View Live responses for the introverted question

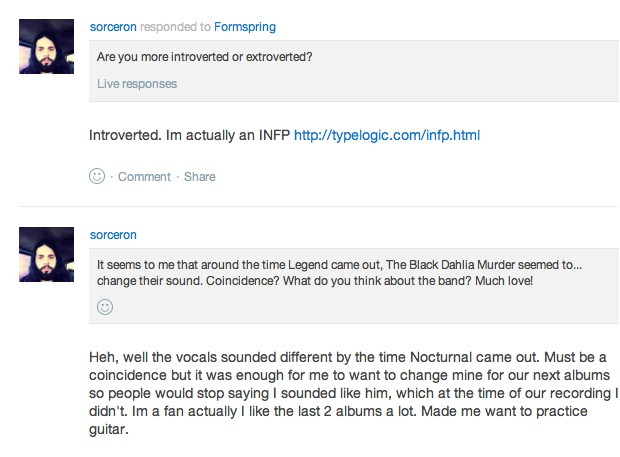pos(137,84)
